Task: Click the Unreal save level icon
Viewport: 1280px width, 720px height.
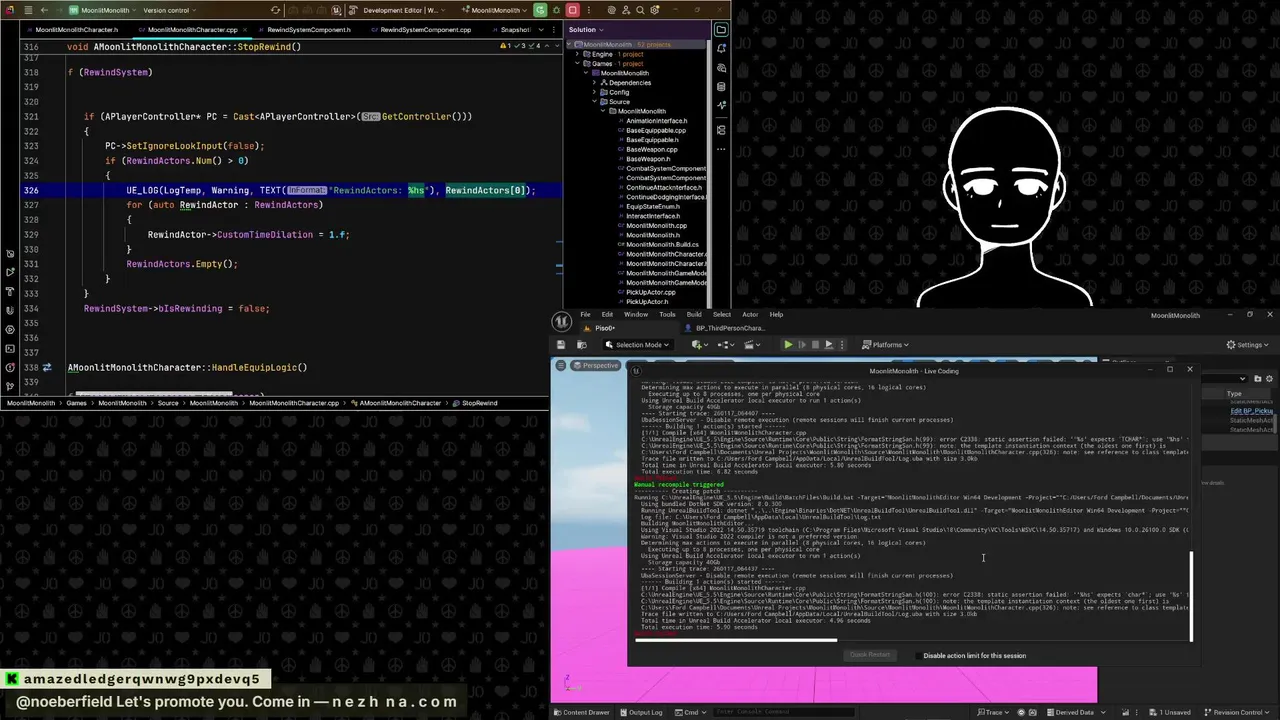Action: (x=560, y=345)
